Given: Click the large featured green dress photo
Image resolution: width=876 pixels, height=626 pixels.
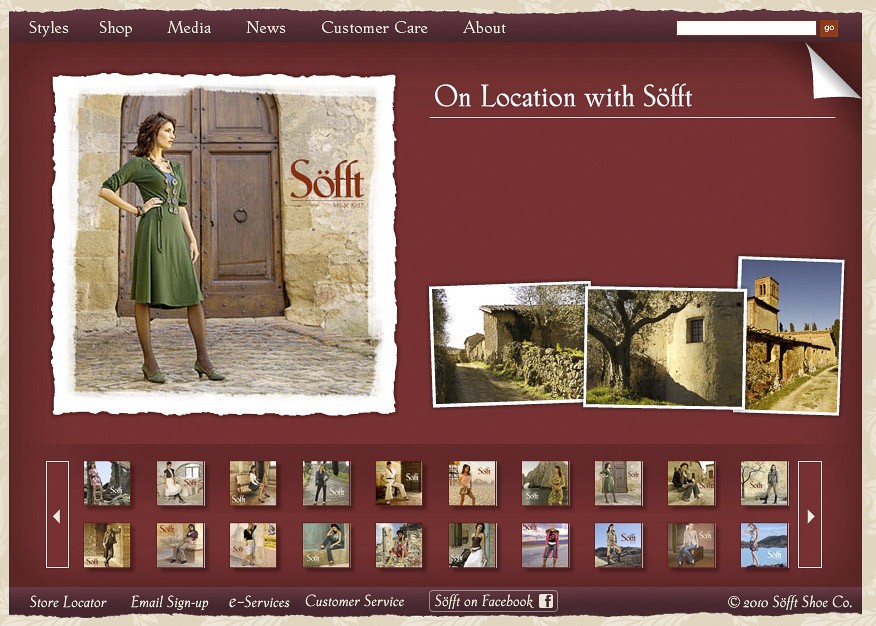Looking at the screenshot, I should pos(225,244).
